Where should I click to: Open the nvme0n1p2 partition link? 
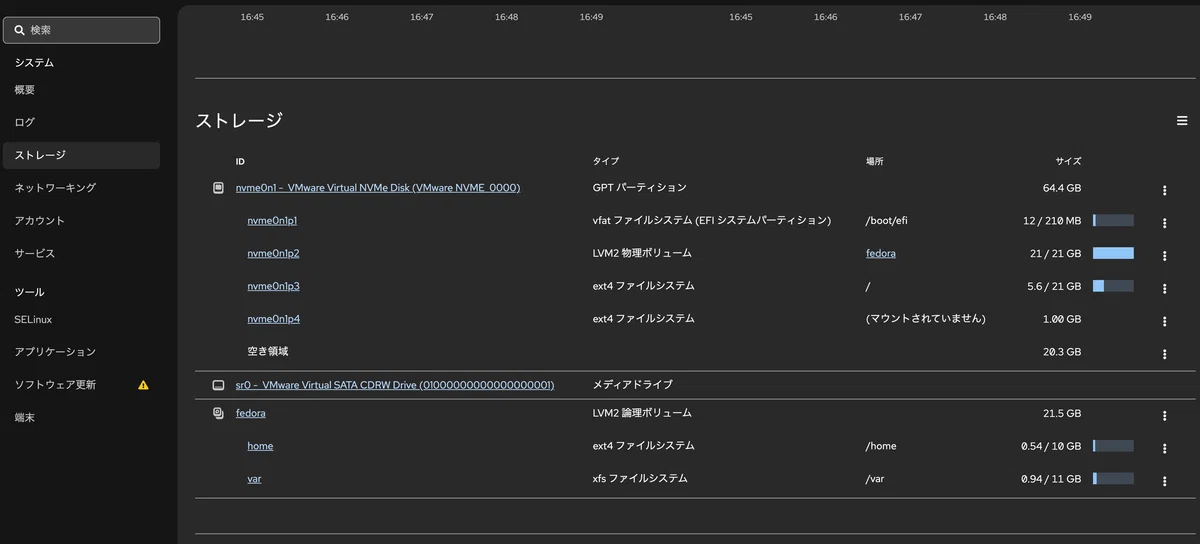tap(273, 254)
